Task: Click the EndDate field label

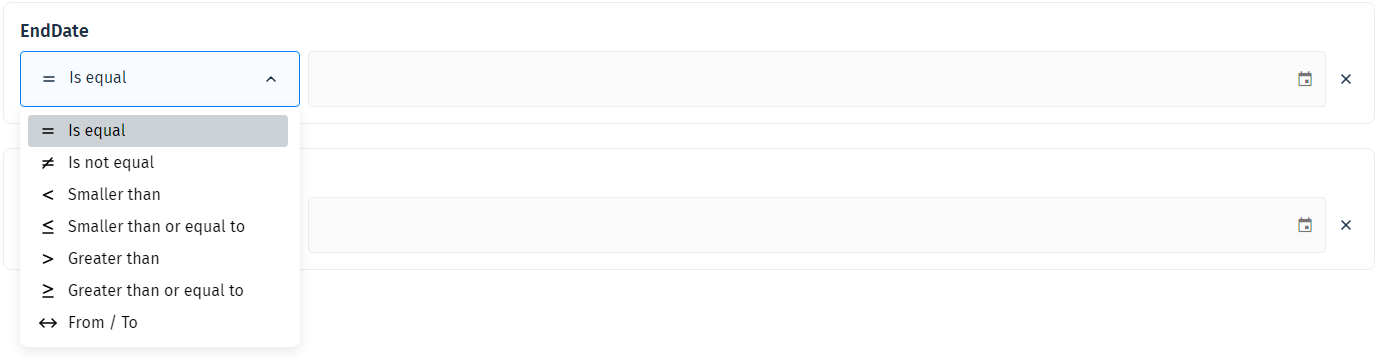Action: coord(54,31)
